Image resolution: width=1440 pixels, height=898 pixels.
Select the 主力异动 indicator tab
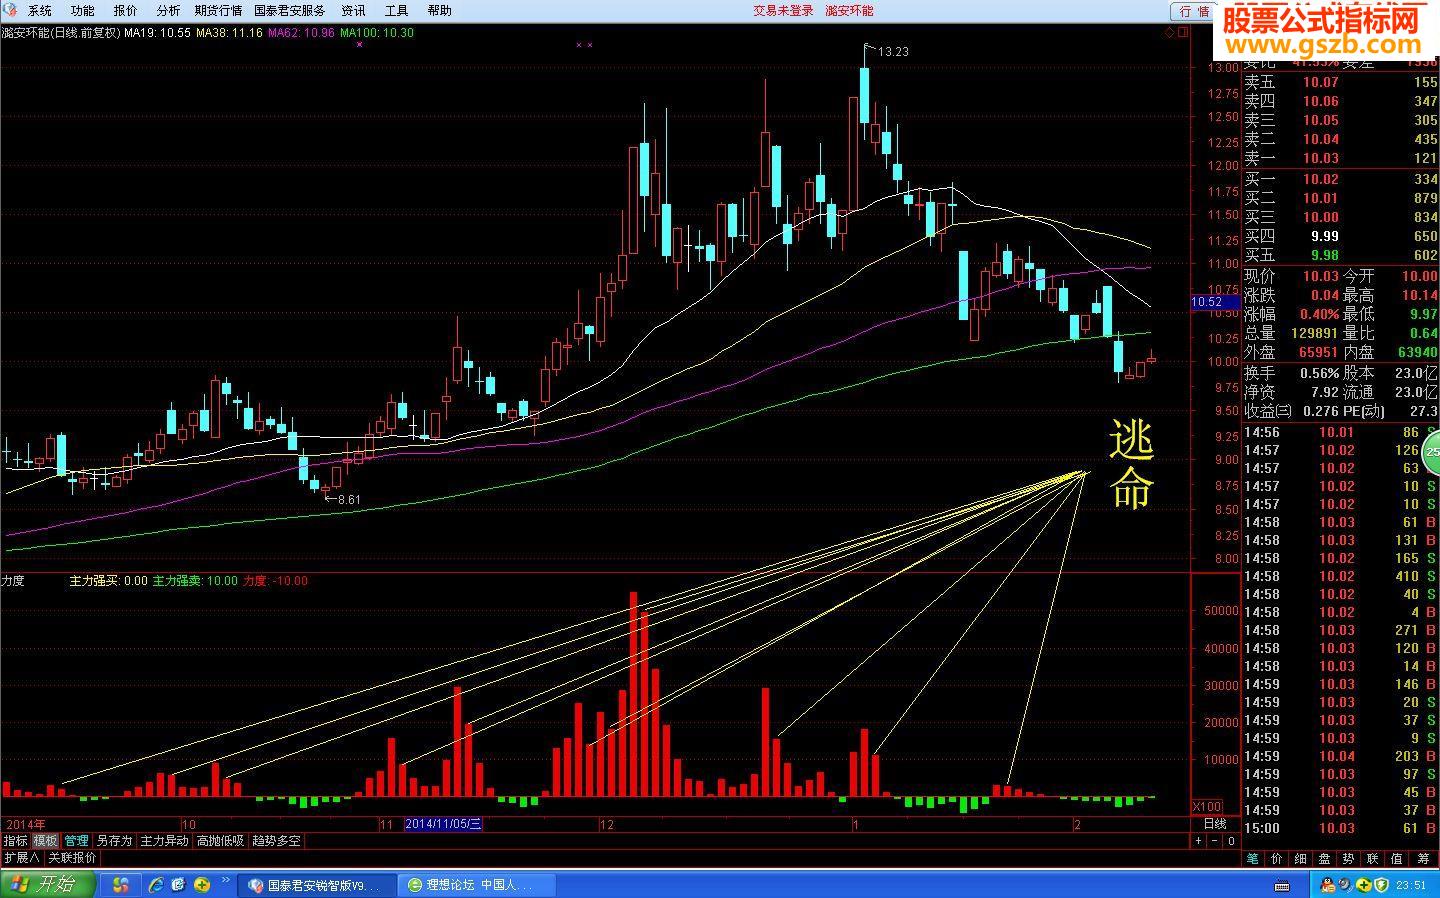(x=164, y=841)
